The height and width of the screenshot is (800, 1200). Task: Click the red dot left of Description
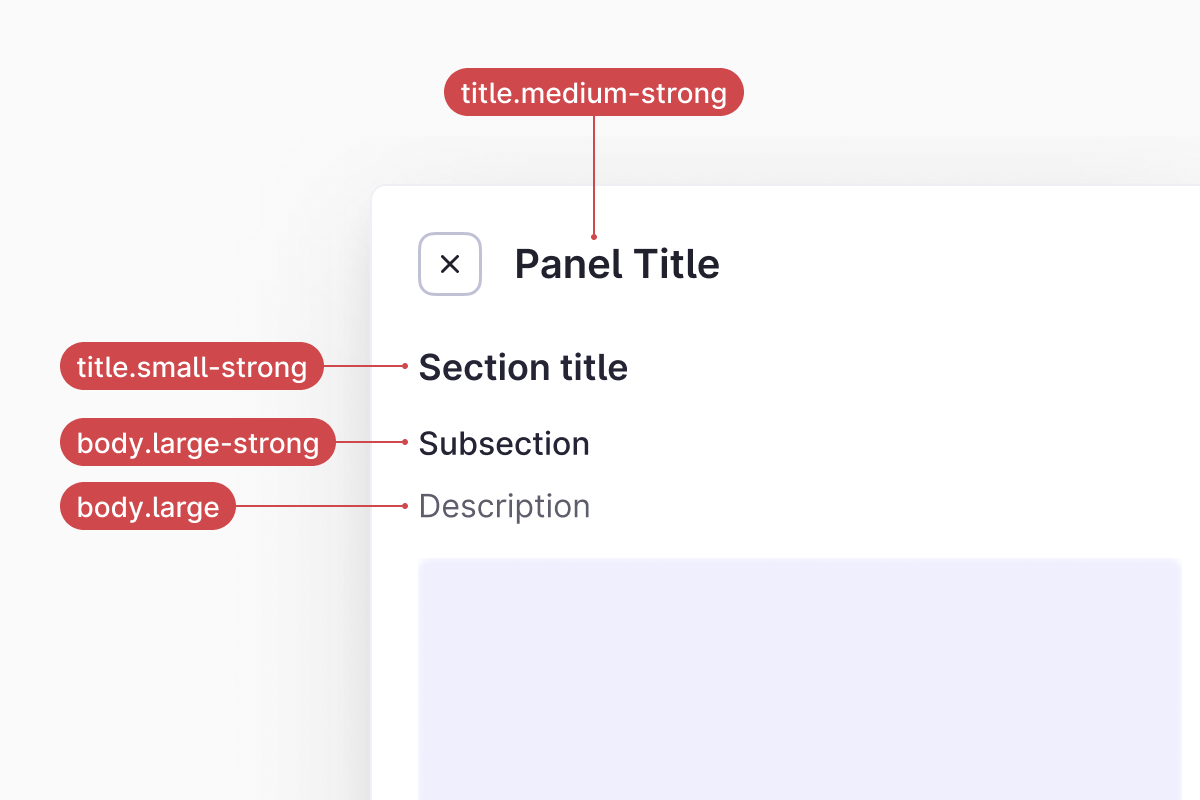click(405, 506)
